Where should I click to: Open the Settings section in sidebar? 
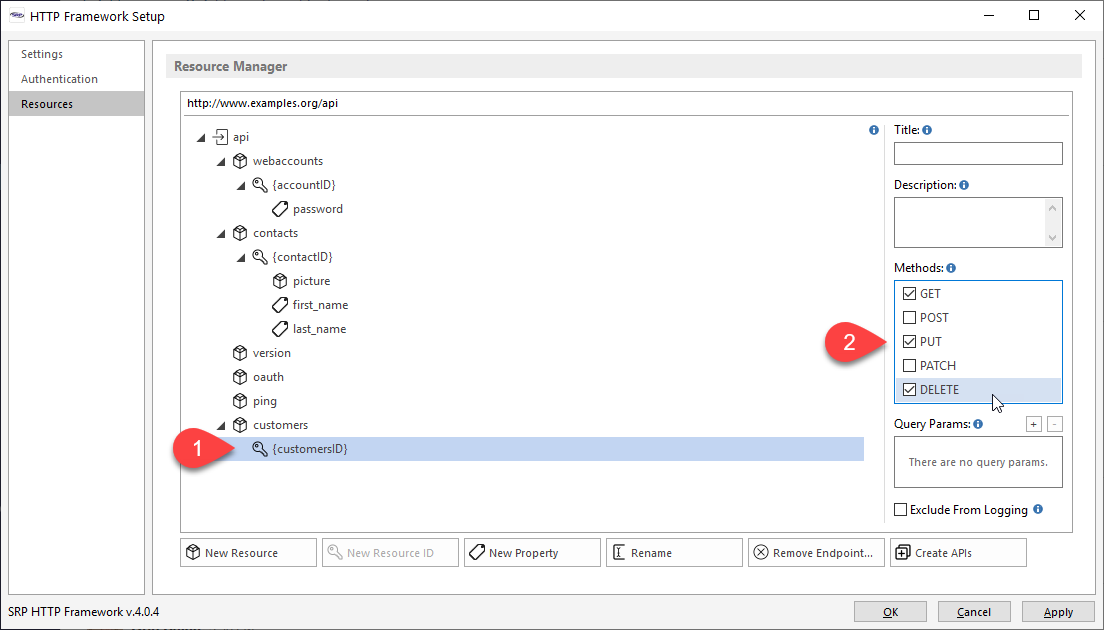pyautogui.click(x=42, y=54)
